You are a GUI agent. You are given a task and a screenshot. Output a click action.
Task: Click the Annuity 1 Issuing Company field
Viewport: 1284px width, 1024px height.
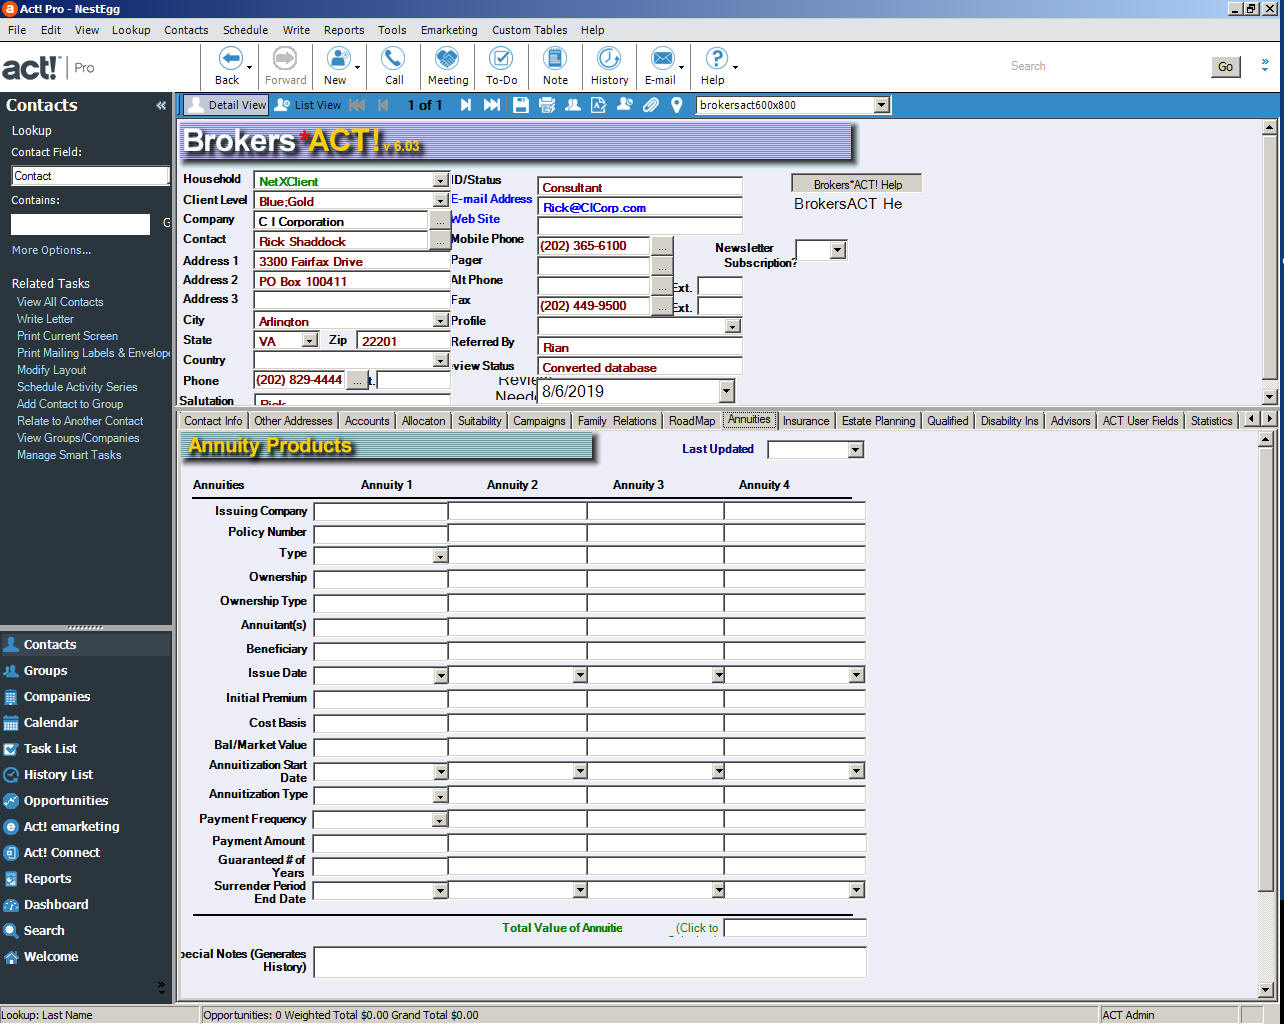point(381,512)
